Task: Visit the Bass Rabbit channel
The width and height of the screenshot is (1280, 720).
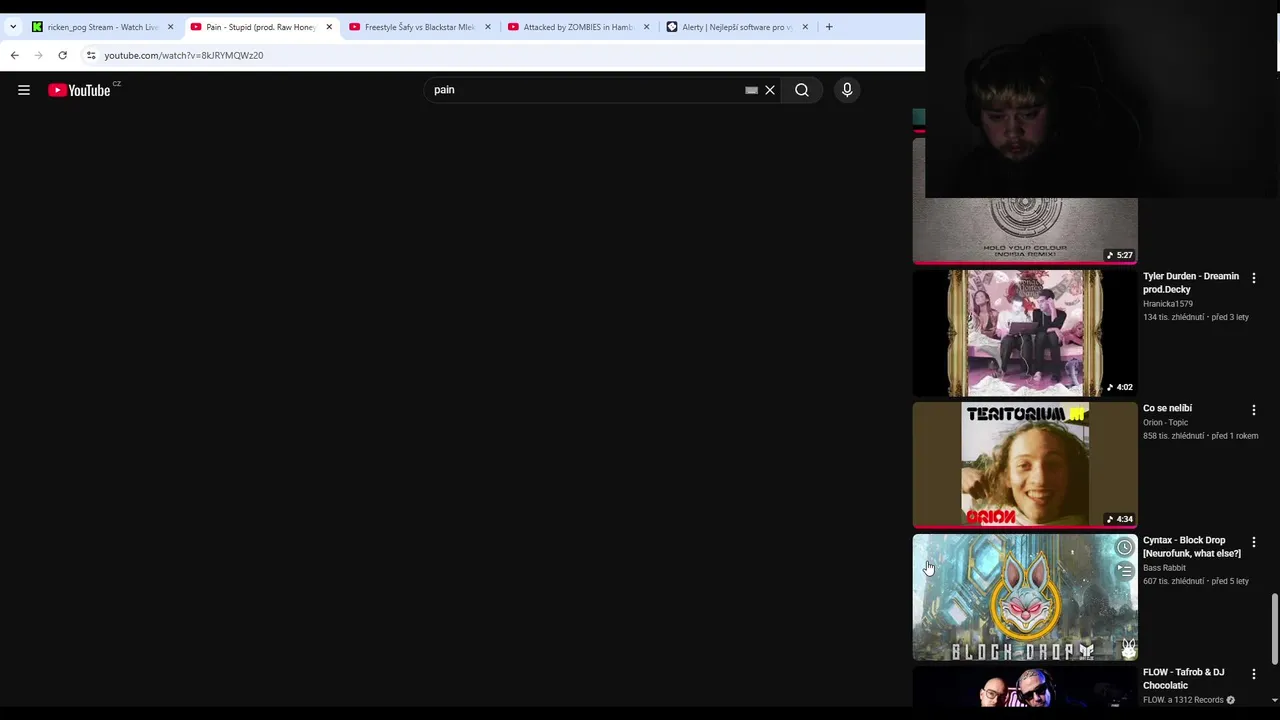Action: click(1164, 568)
